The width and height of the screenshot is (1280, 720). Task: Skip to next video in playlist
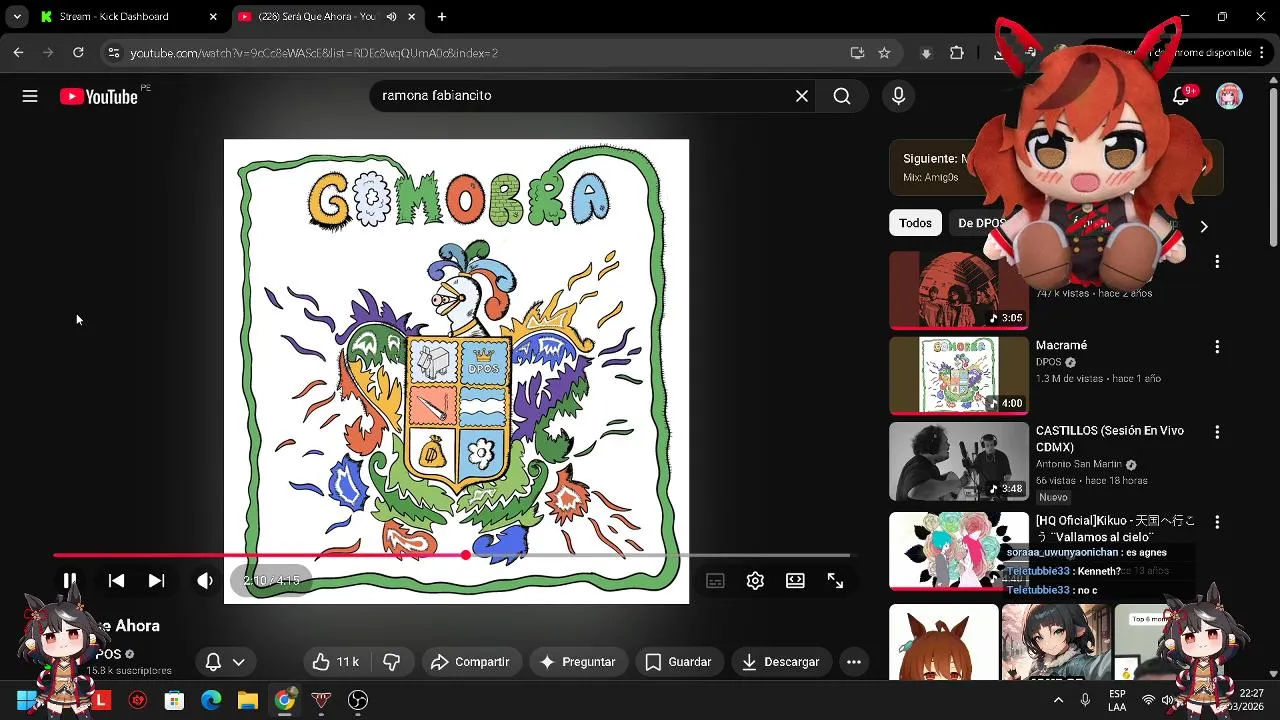156,580
